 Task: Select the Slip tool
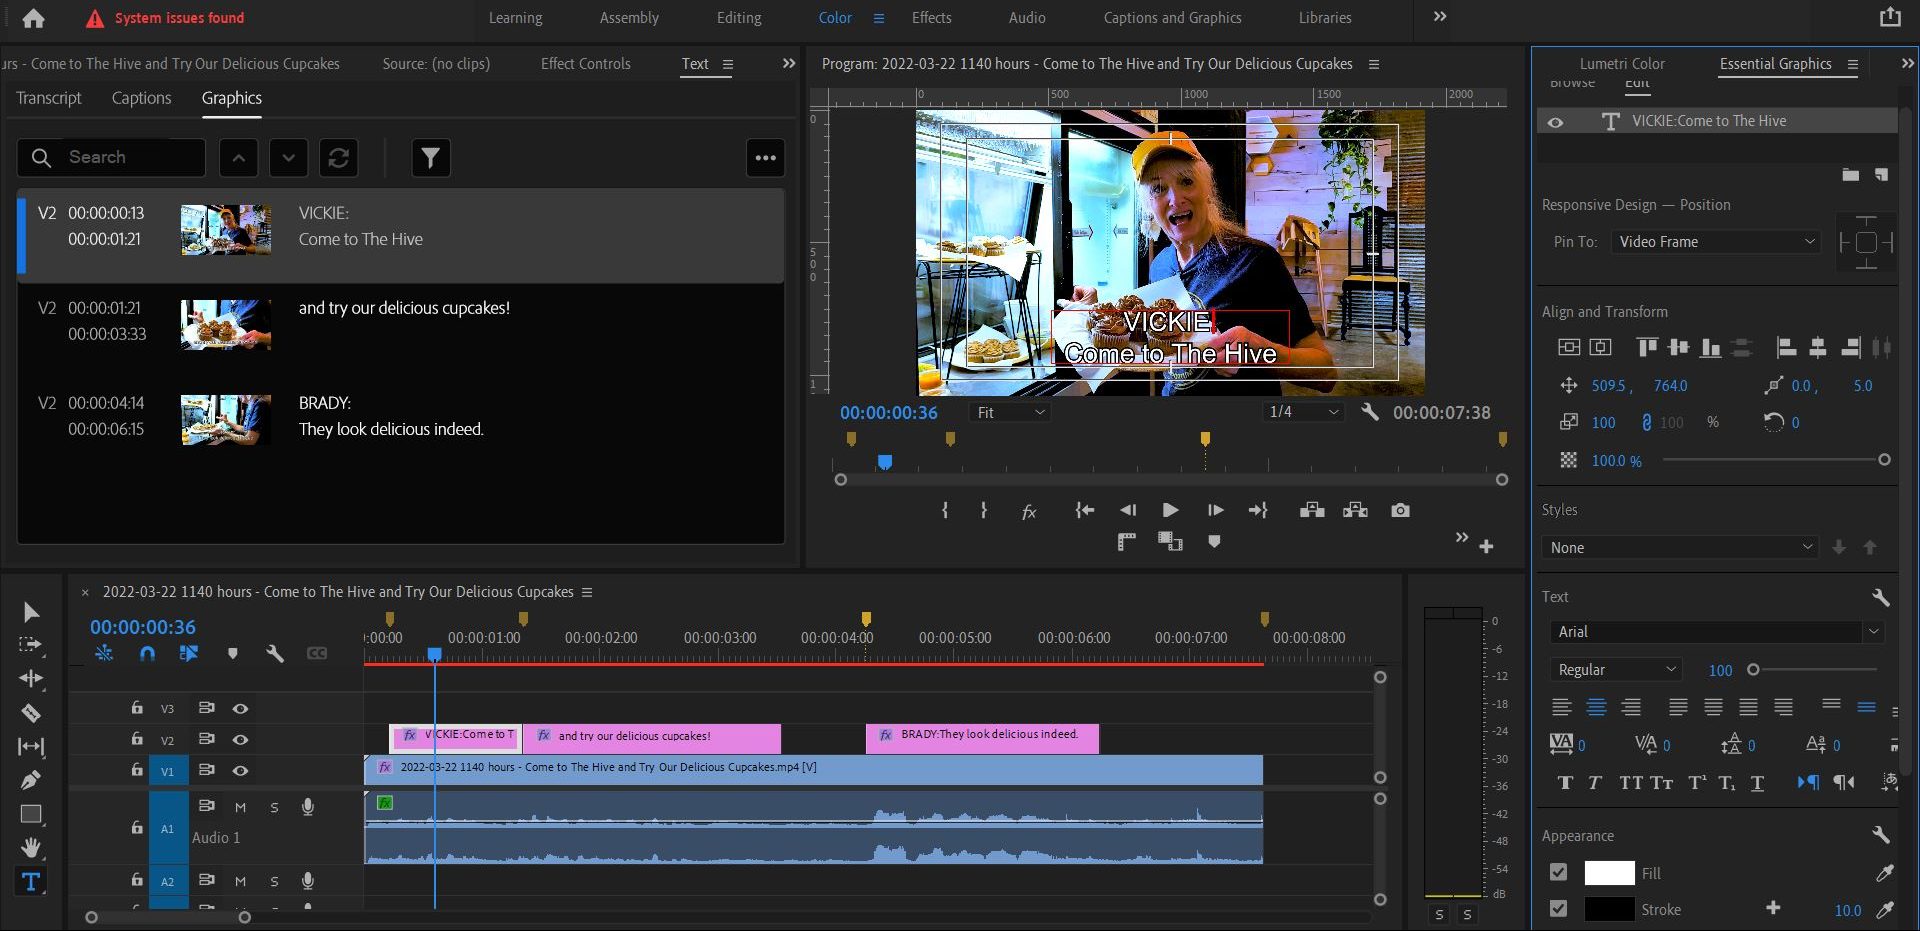point(31,746)
